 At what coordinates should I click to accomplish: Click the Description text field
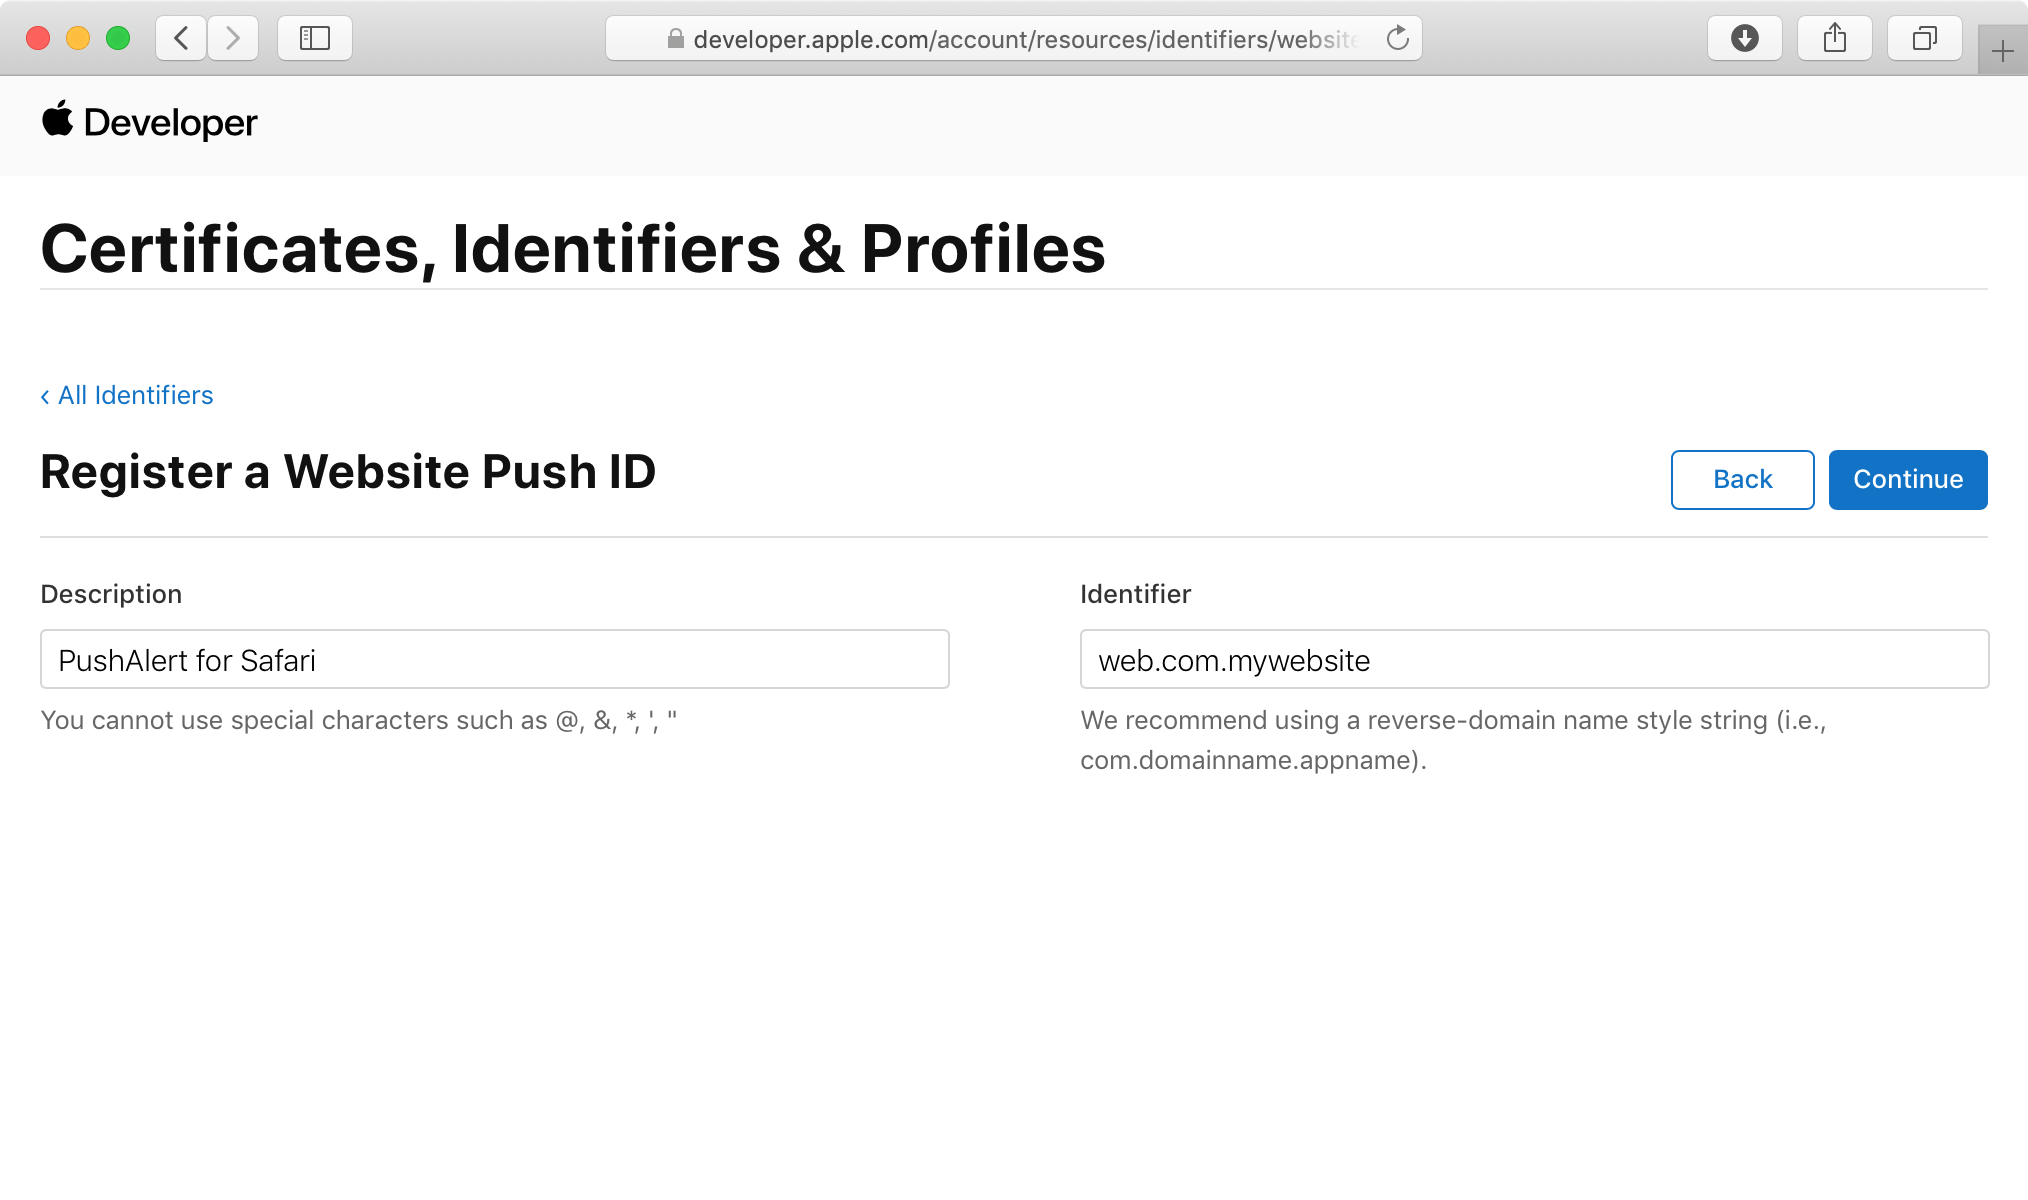pos(494,660)
